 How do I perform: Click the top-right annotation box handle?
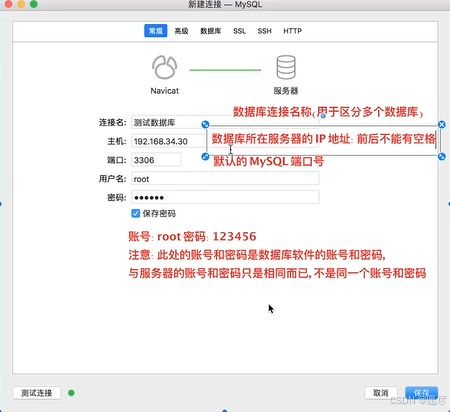coord(441,125)
